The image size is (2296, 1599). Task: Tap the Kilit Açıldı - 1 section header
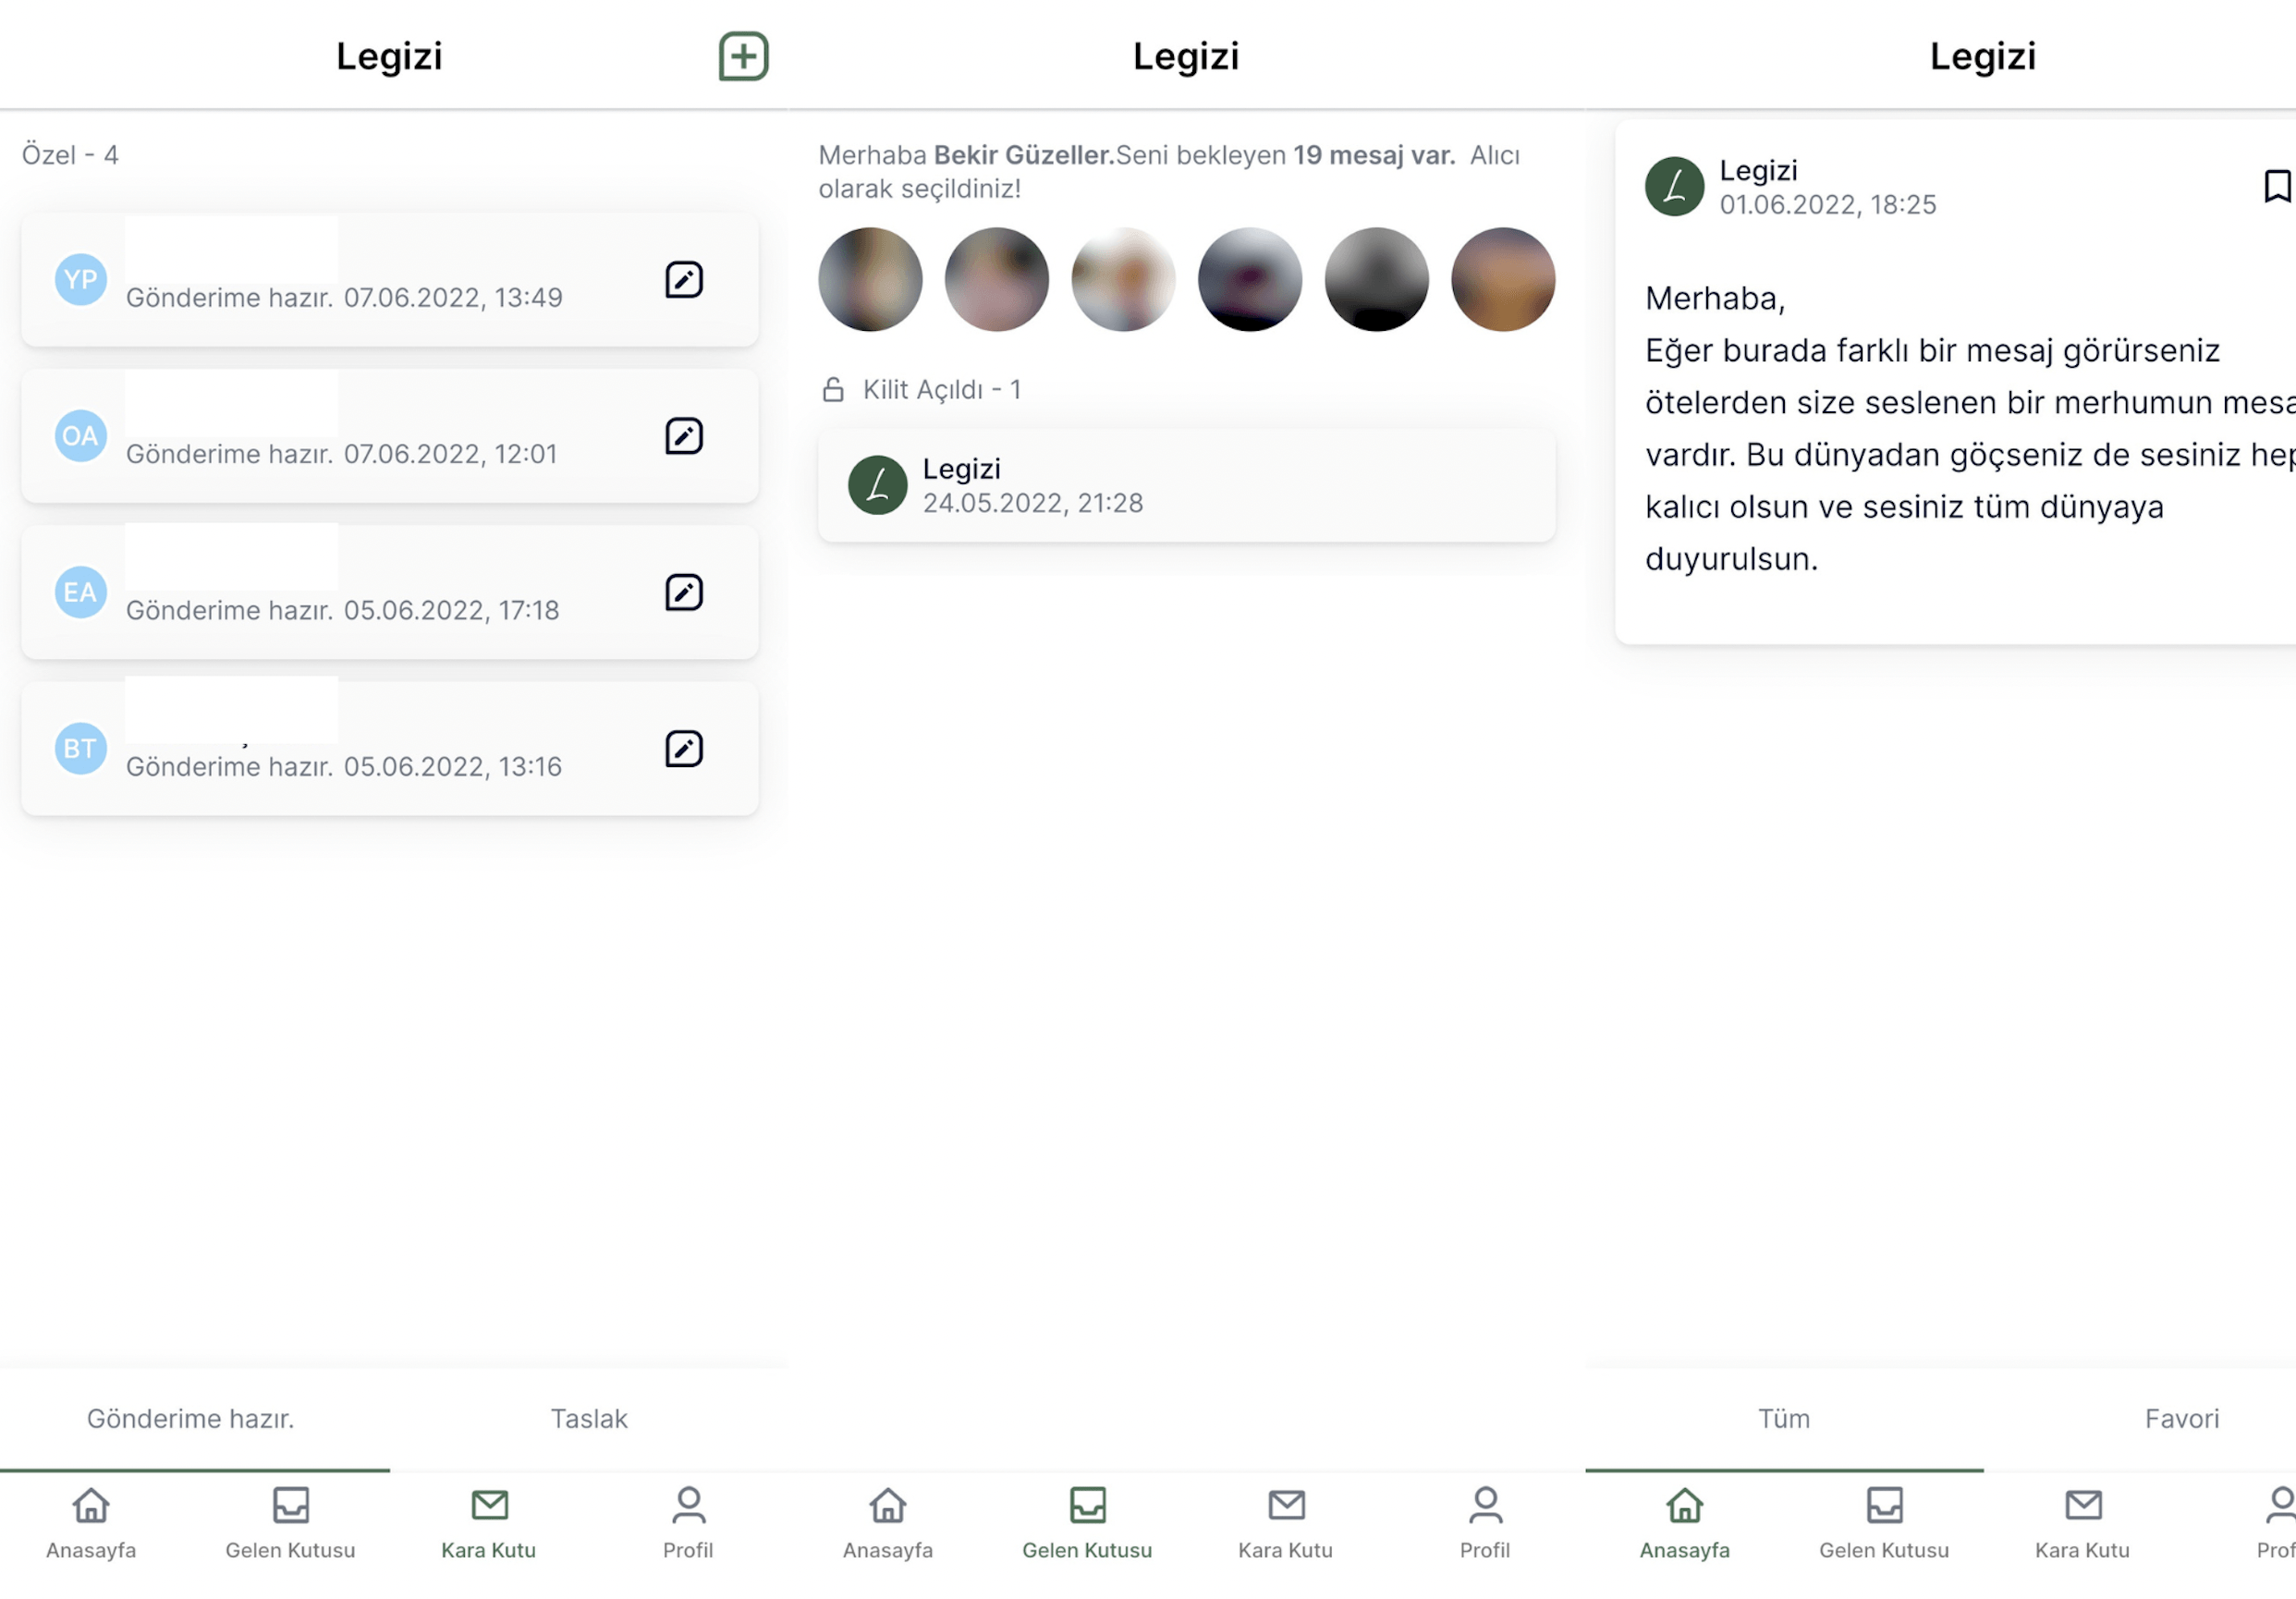click(x=922, y=390)
